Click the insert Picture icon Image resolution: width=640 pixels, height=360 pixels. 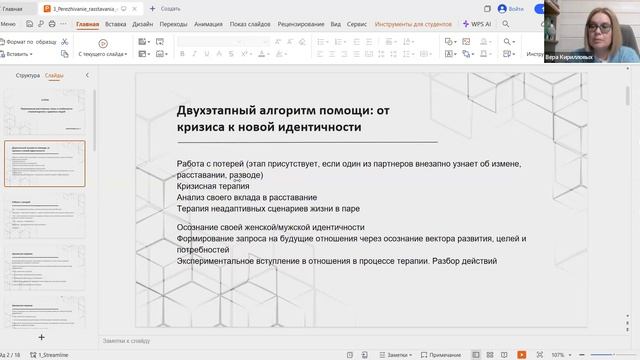coord(466,42)
